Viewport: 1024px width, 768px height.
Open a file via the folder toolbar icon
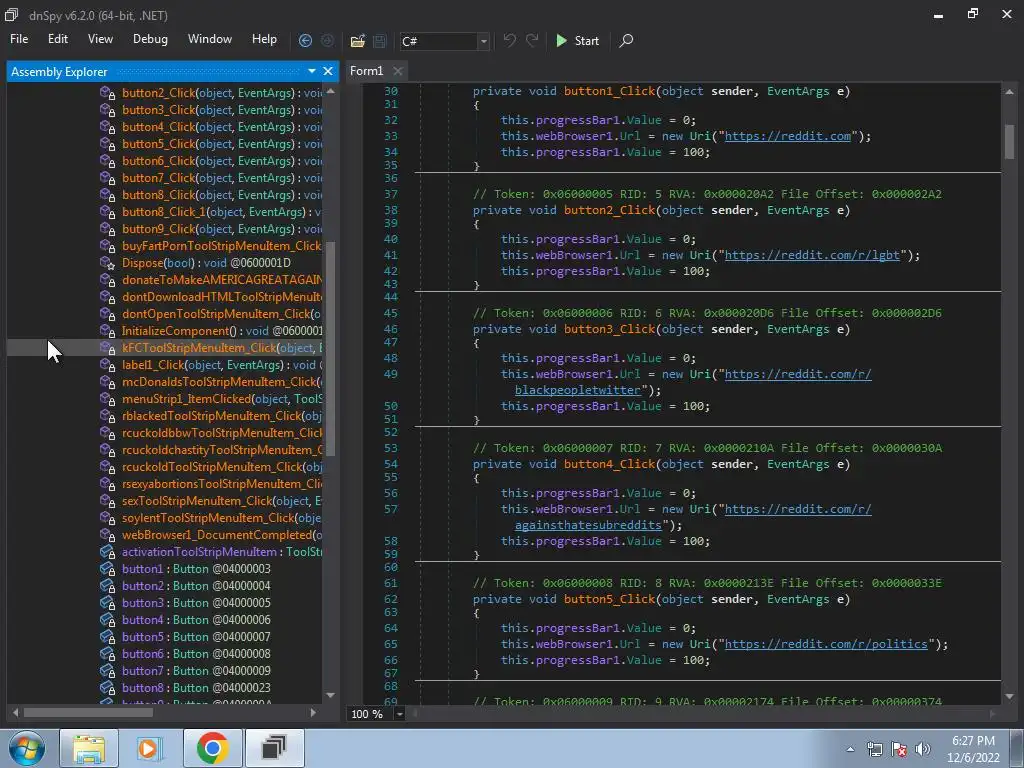(x=357, y=41)
